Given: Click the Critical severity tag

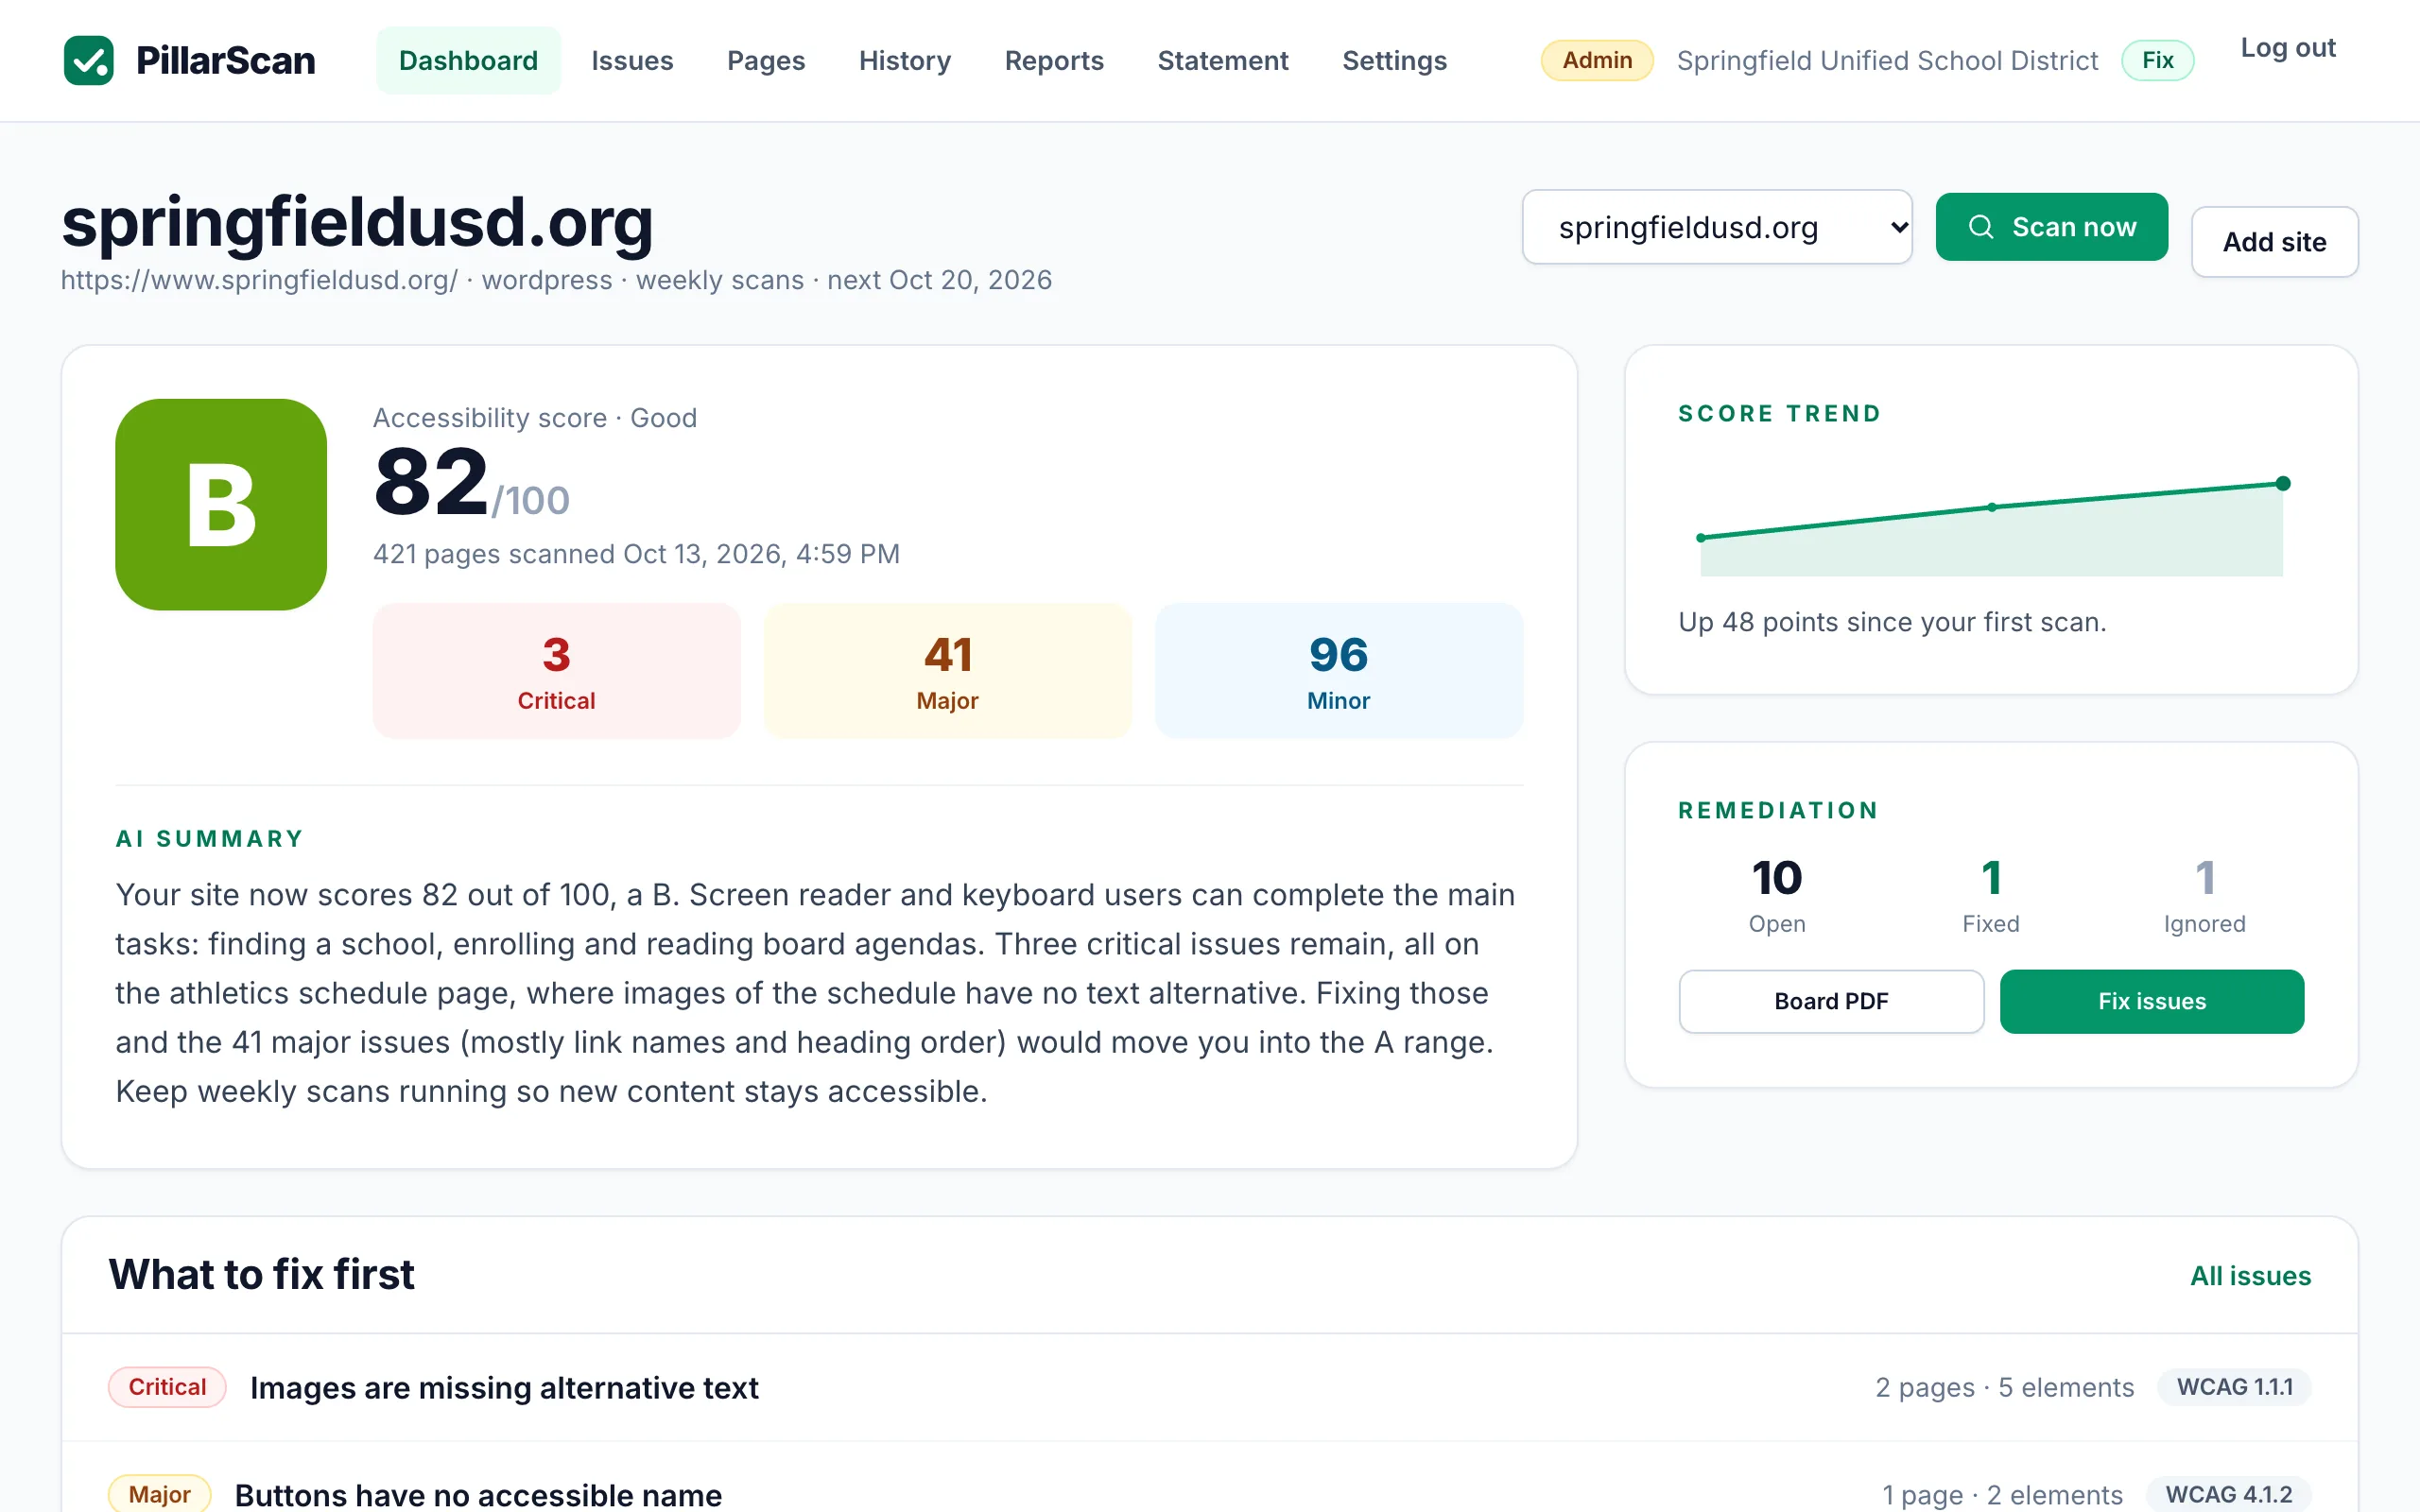Looking at the screenshot, I should (x=167, y=1387).
